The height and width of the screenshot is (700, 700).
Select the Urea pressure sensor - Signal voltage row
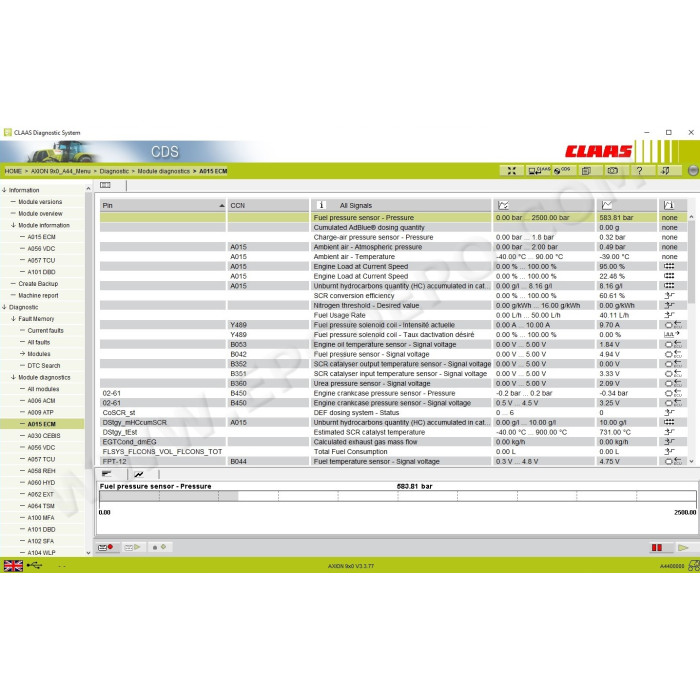coord(393,383)
